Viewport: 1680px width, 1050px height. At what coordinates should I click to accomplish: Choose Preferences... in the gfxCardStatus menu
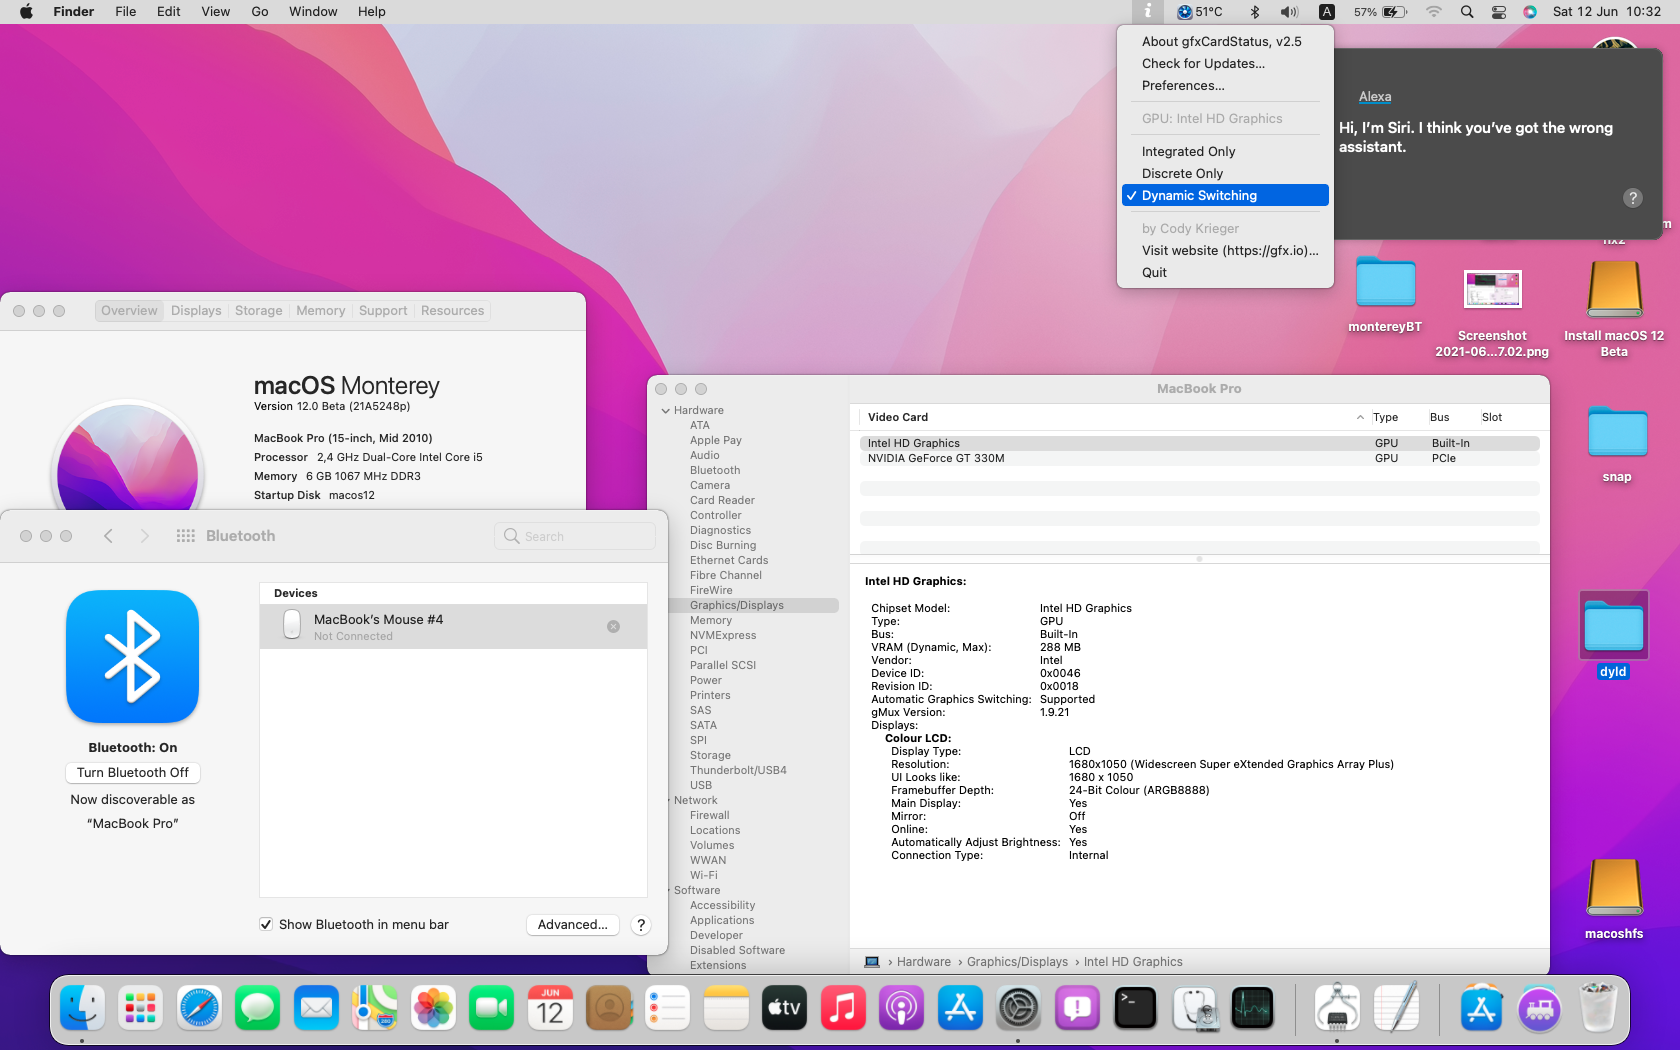click(x=1183, y=85)
